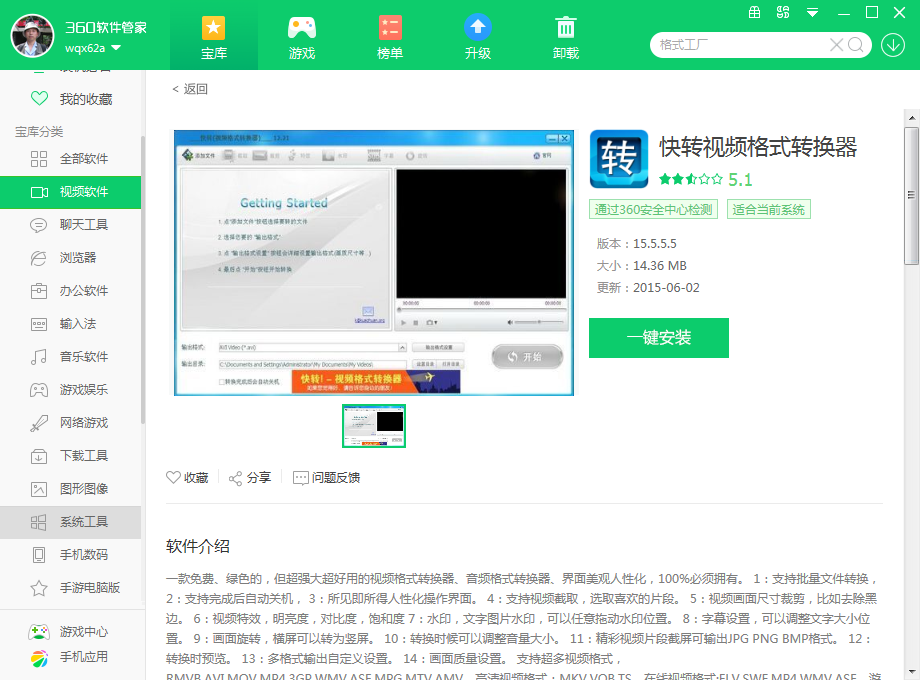Click the 格式工厂 search field

pyautogui.click(x=739, y=45)
